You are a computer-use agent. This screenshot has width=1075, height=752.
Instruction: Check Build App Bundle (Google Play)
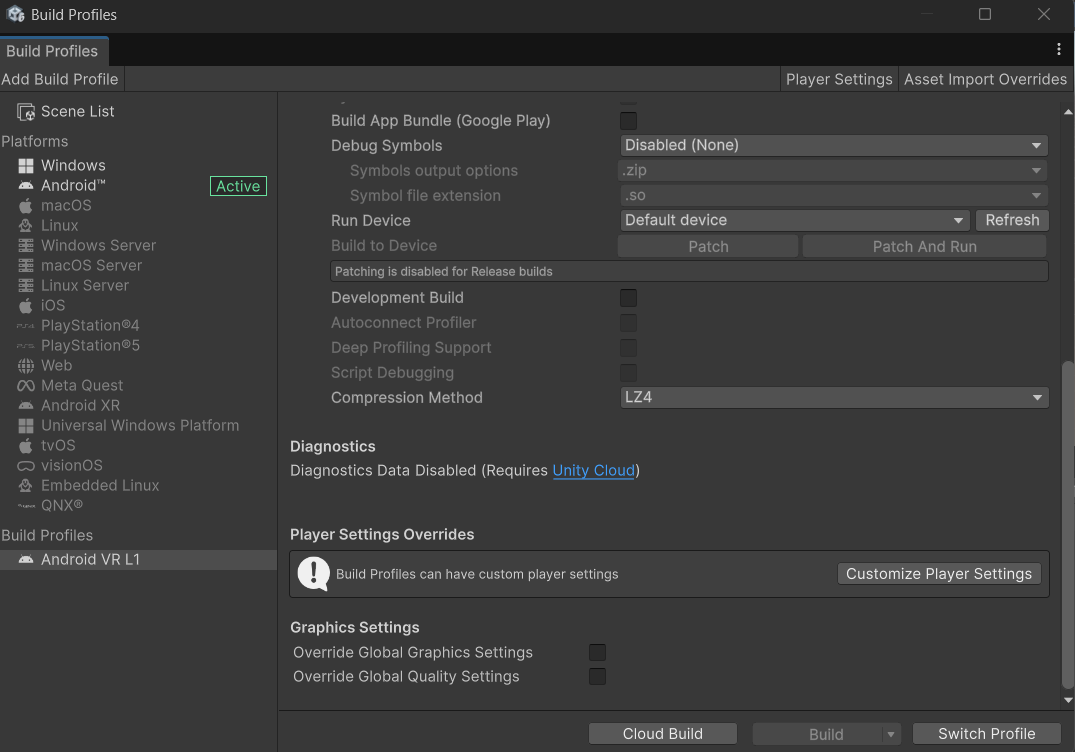click(x=628, y=120)
